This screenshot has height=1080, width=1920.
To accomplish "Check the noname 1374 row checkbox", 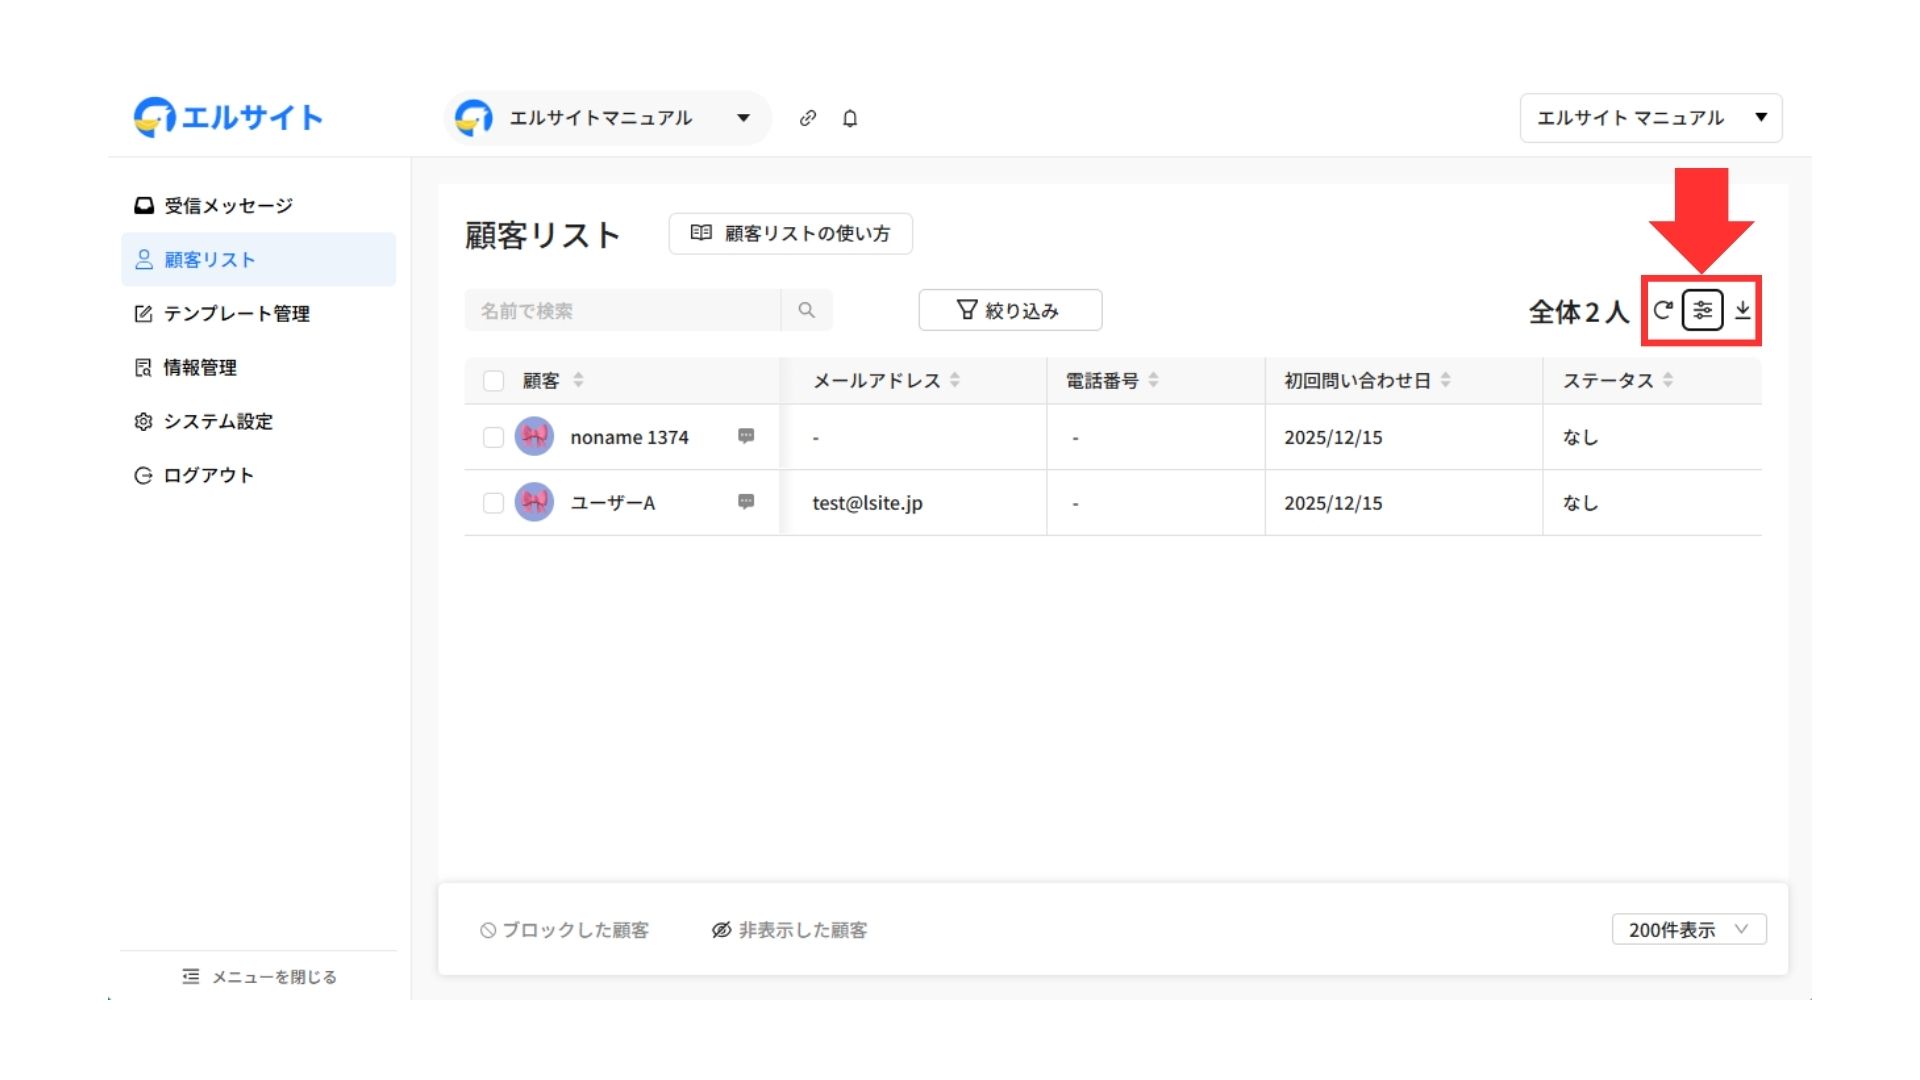I will click(493, 437).
